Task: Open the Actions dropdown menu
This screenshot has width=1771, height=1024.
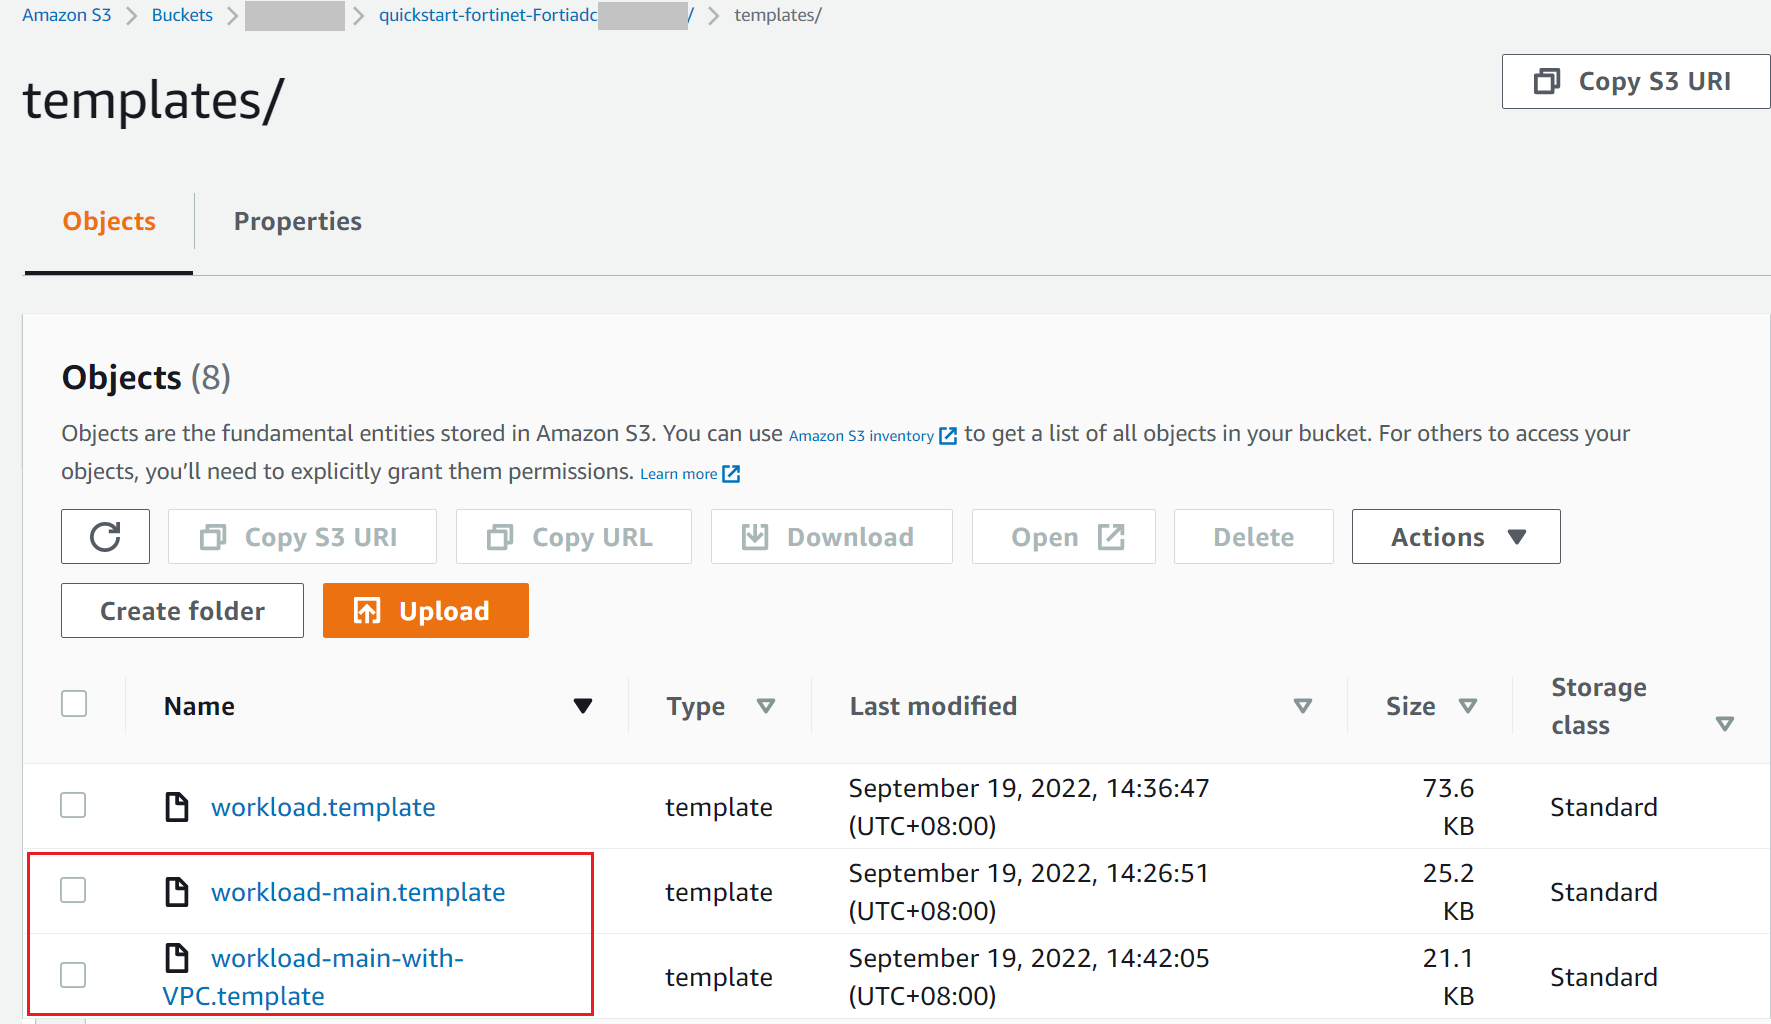Action: tap(1456, 537)
